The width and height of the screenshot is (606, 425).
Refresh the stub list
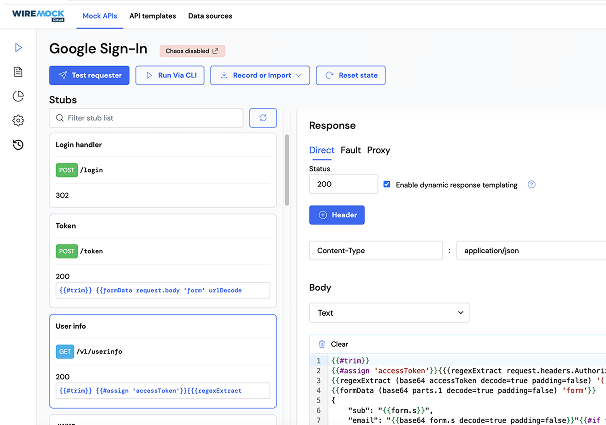262,118
